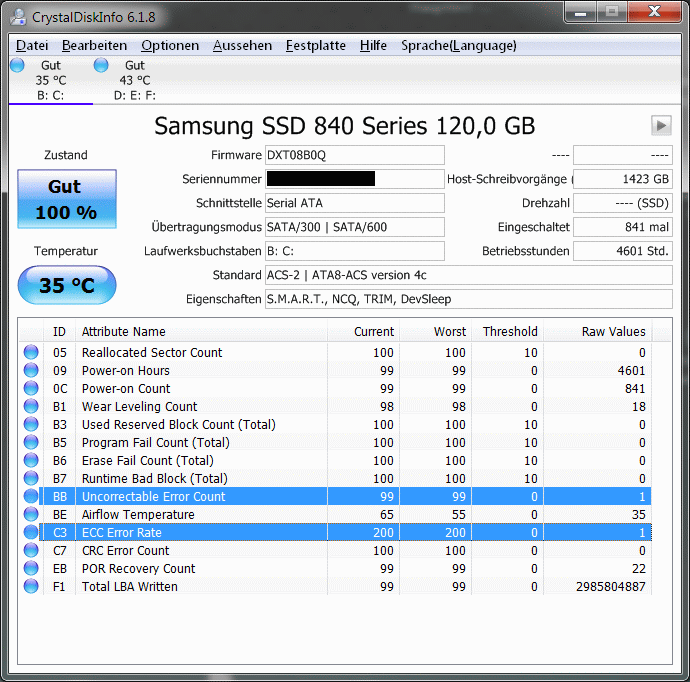
Task: Select the ECC Error Rate attribute name
Action: [122, 532]
